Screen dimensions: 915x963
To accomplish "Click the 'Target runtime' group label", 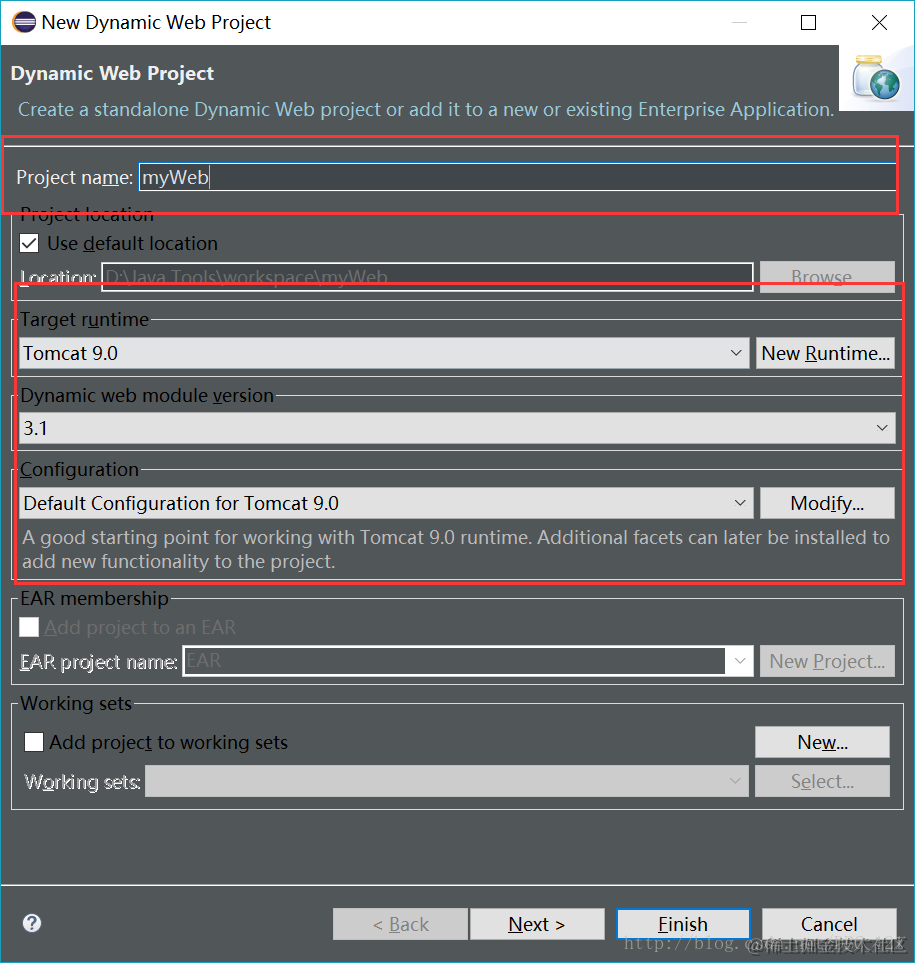I will pyautogui.click(x=85, y=319).
